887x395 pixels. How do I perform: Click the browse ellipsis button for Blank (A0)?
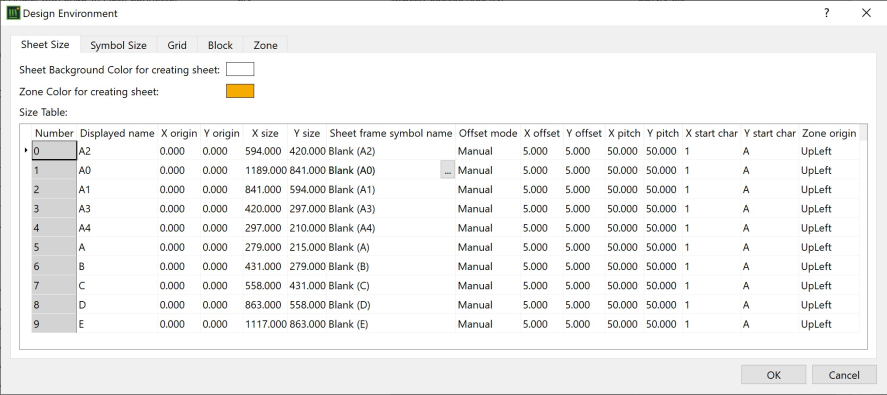point(447,170)
